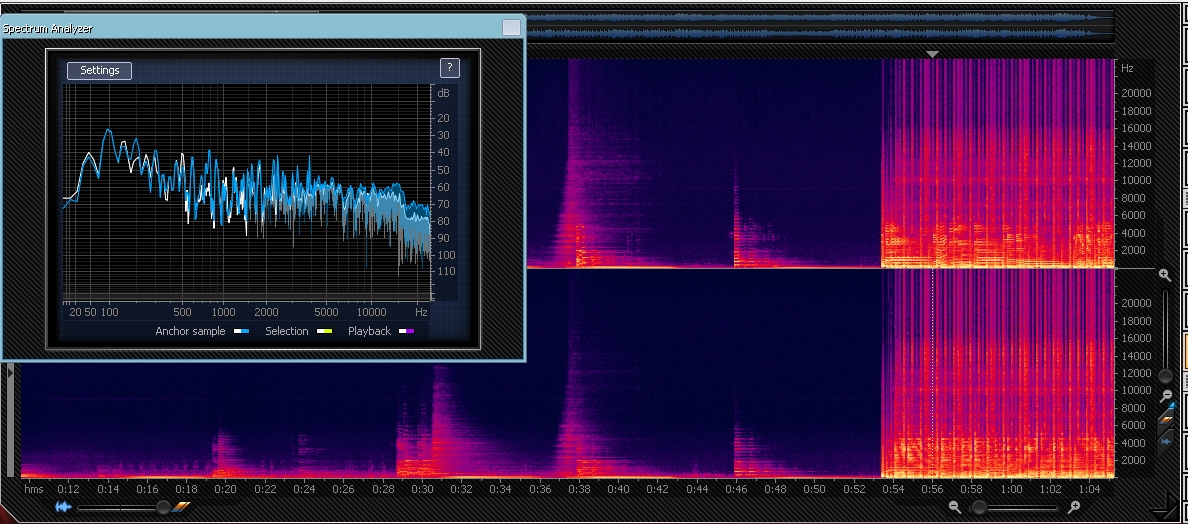Click the waveform/spectrogram blend slider knob
Viewport: 1188px width, 524px height.
point(163,508)
